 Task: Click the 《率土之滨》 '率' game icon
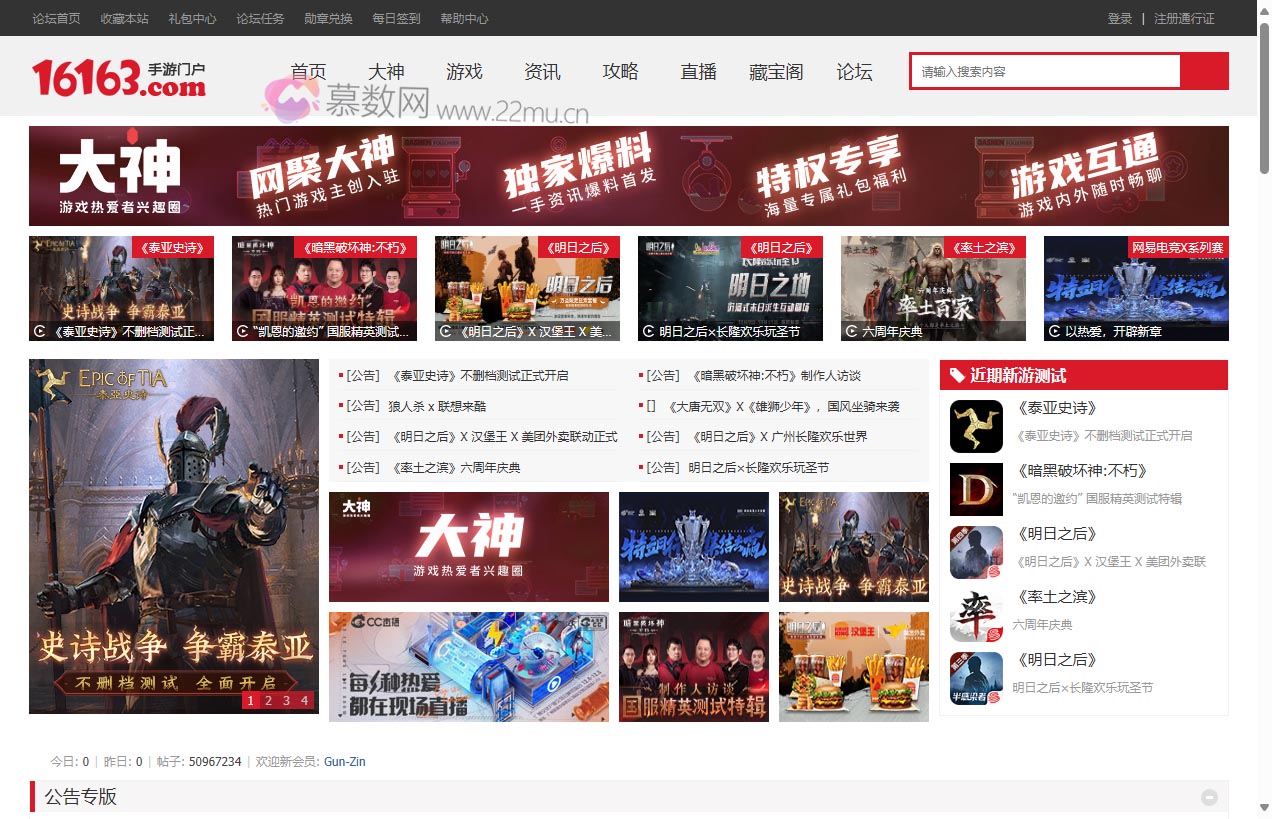click(976, 614)
